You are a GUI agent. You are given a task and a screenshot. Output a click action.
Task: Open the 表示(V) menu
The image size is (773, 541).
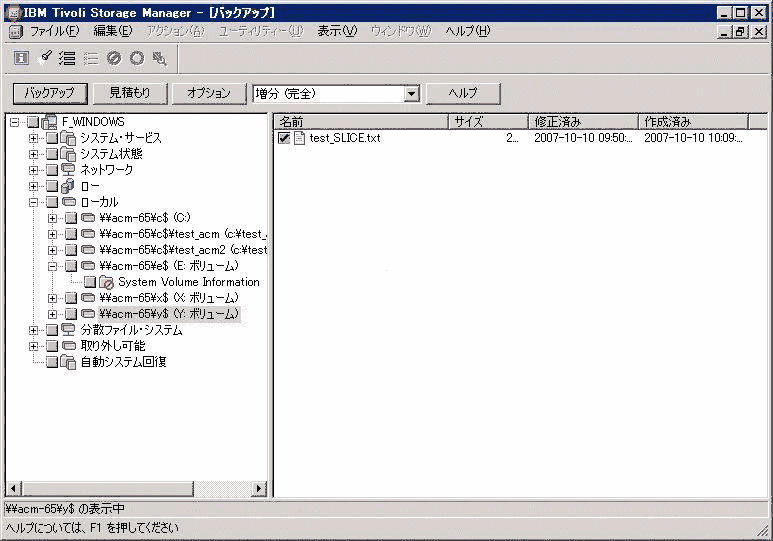337,31
